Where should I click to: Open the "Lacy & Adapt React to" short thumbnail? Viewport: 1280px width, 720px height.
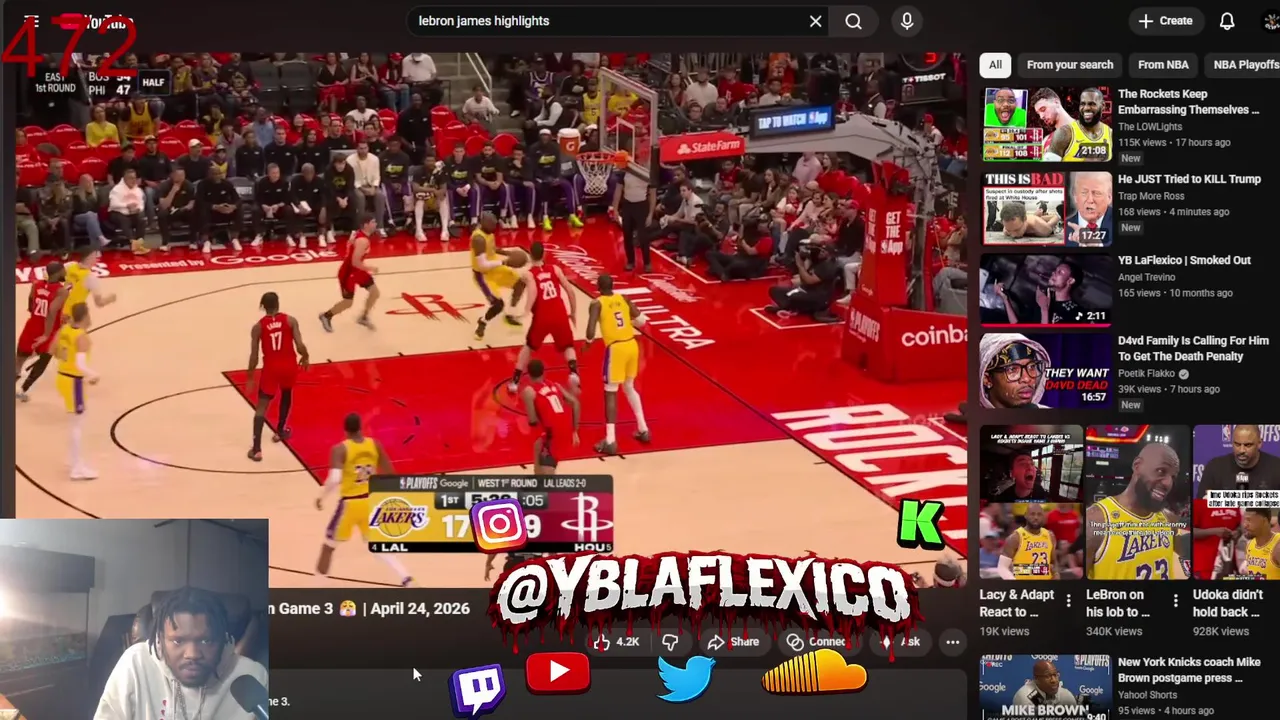pyautogui.click(x=1031, y=503)
